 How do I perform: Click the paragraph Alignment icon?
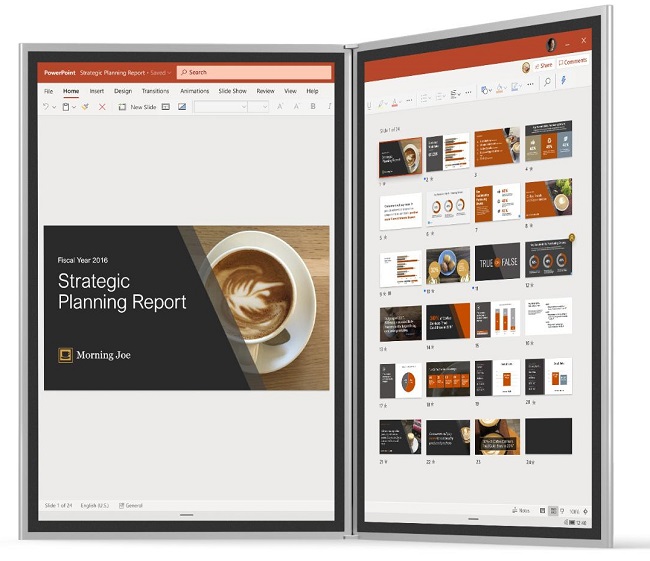point(454,94)
